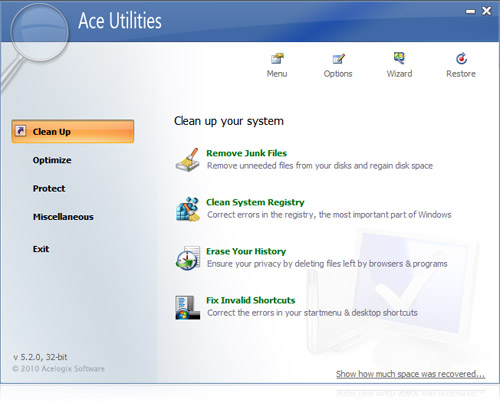Viewport: 500px width, 403px height.
Task: Click Show how much space was recovered
Action: pyautogui.click(x=410, y=374)
